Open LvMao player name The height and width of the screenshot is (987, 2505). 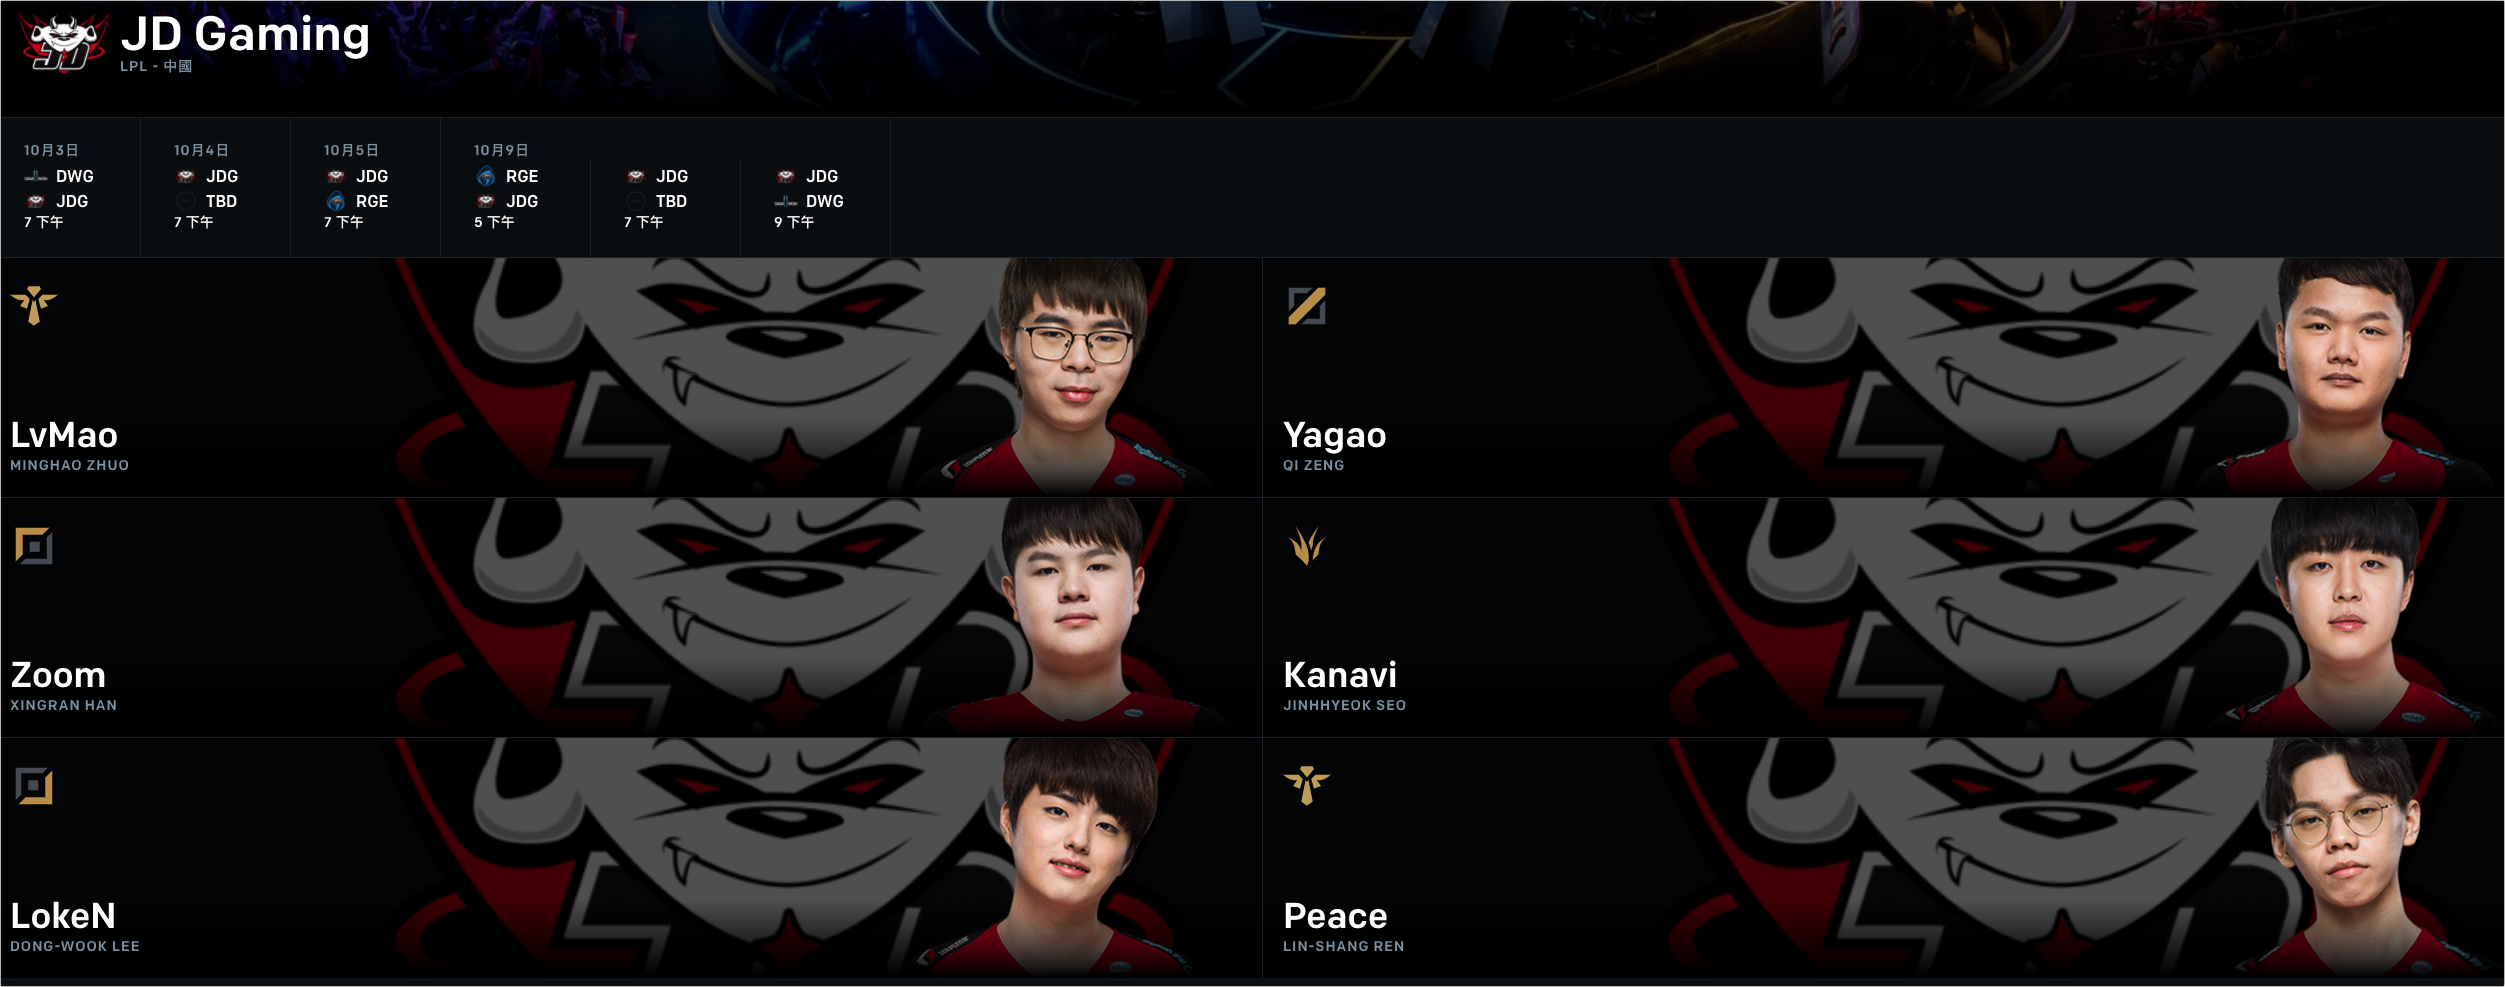(64, 435)
